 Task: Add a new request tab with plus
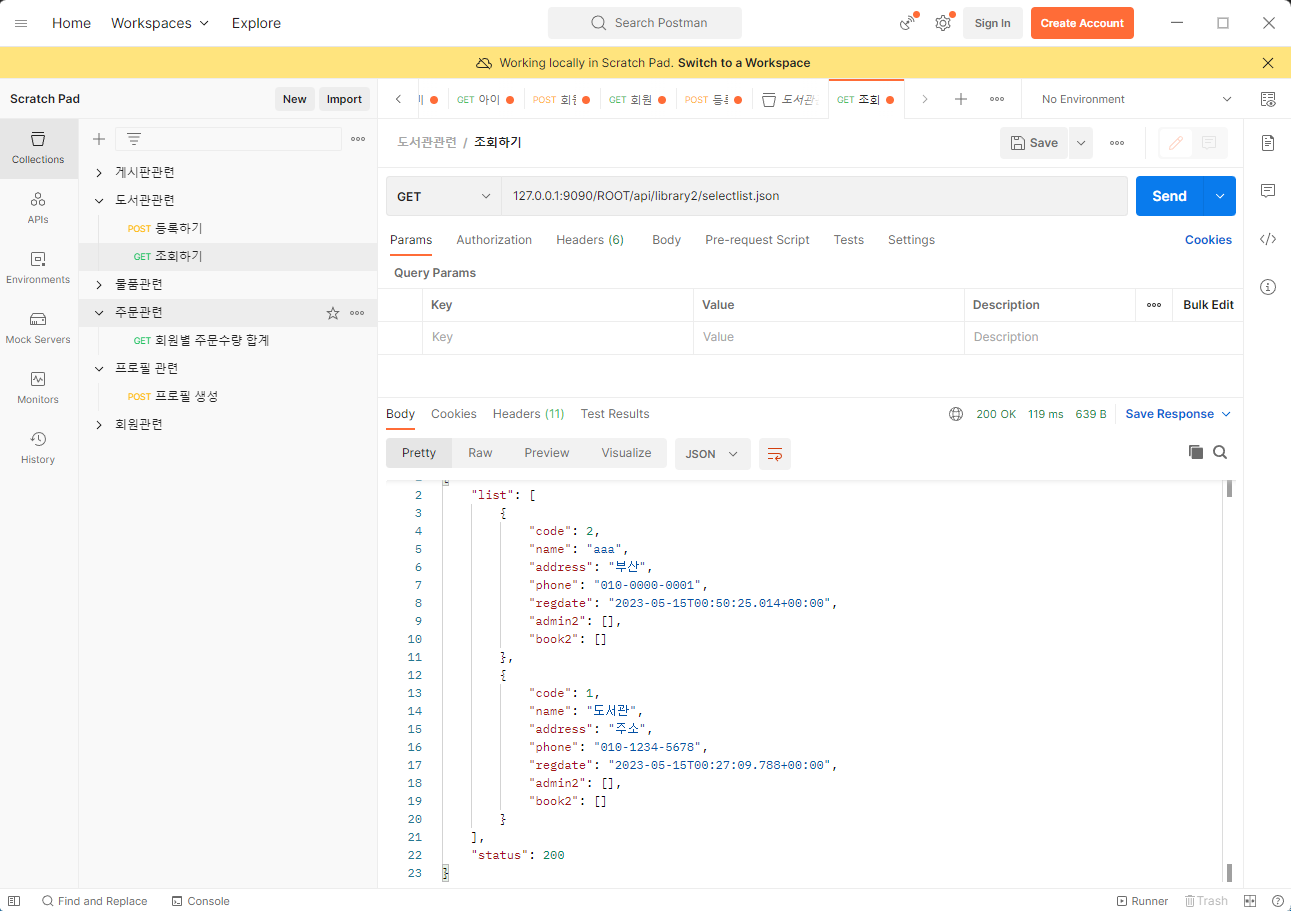pyautogui.click(x=961, y=99)
